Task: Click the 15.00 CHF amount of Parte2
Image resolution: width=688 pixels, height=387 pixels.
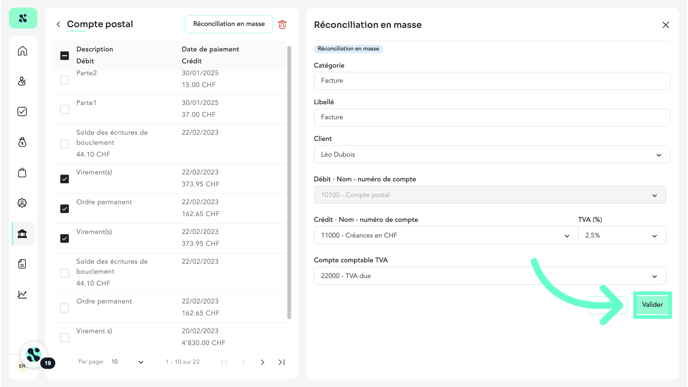Action: (x=198, y=85)
